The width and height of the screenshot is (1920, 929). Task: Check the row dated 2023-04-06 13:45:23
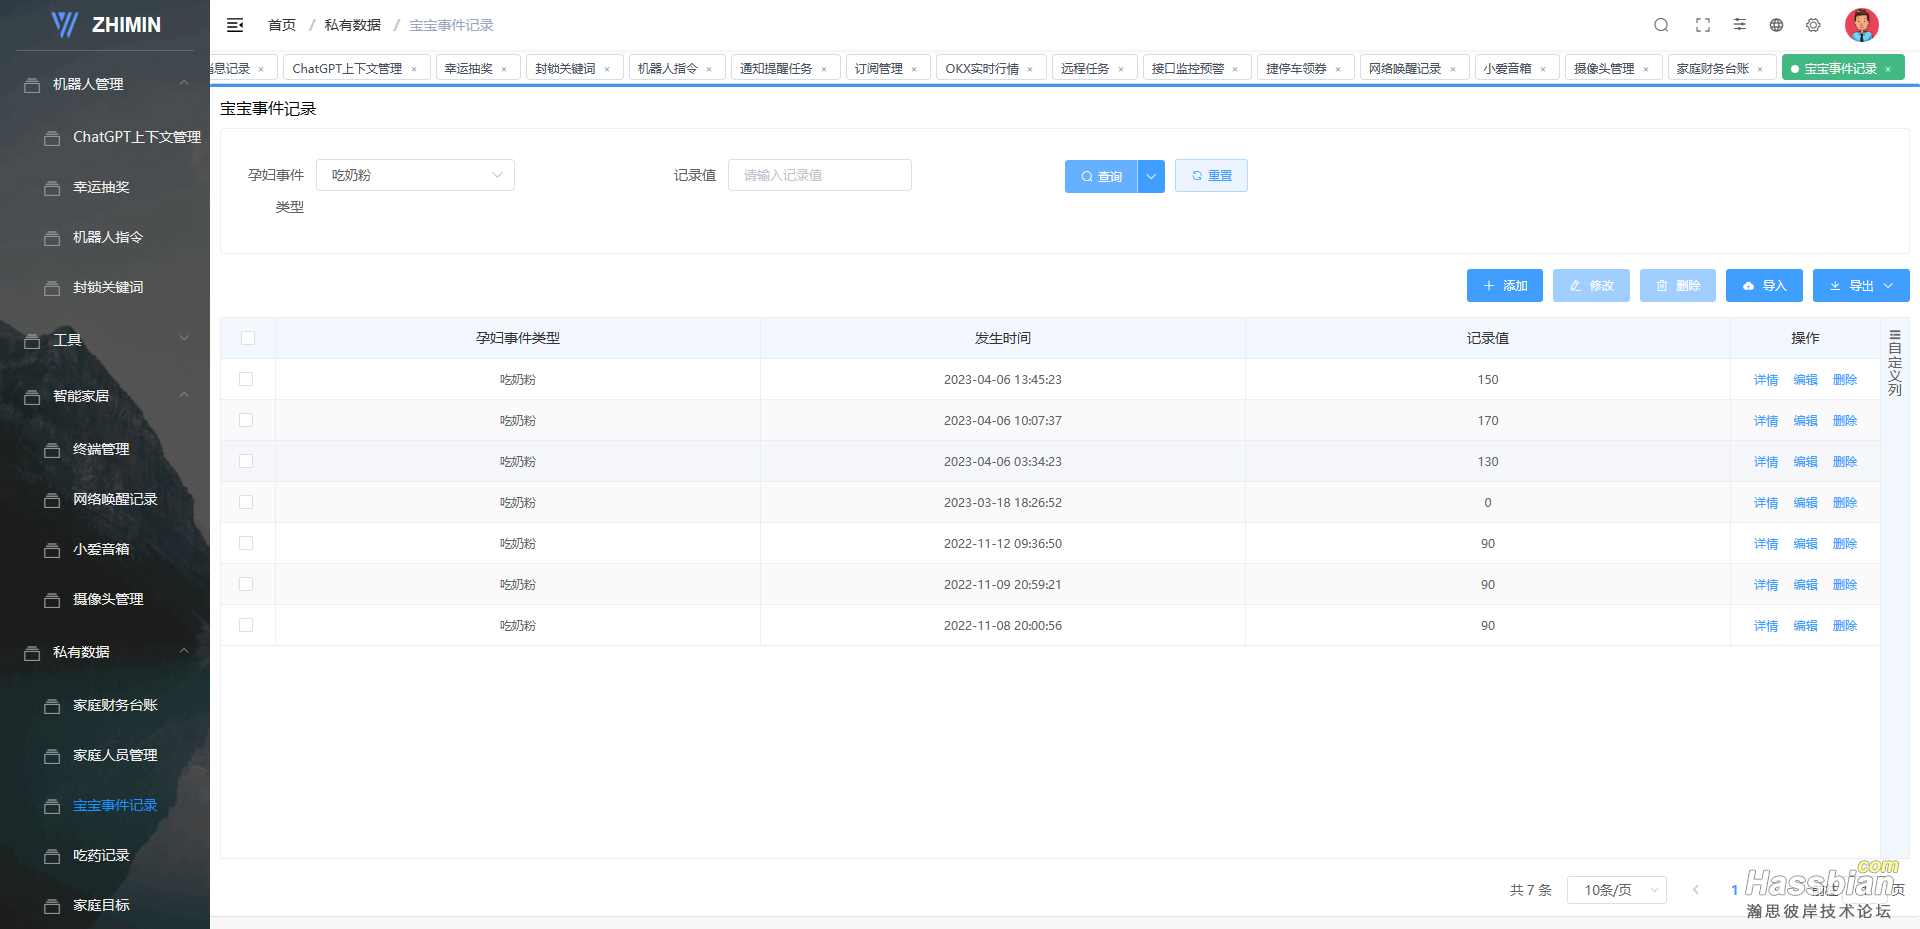[x=246, y=379]
